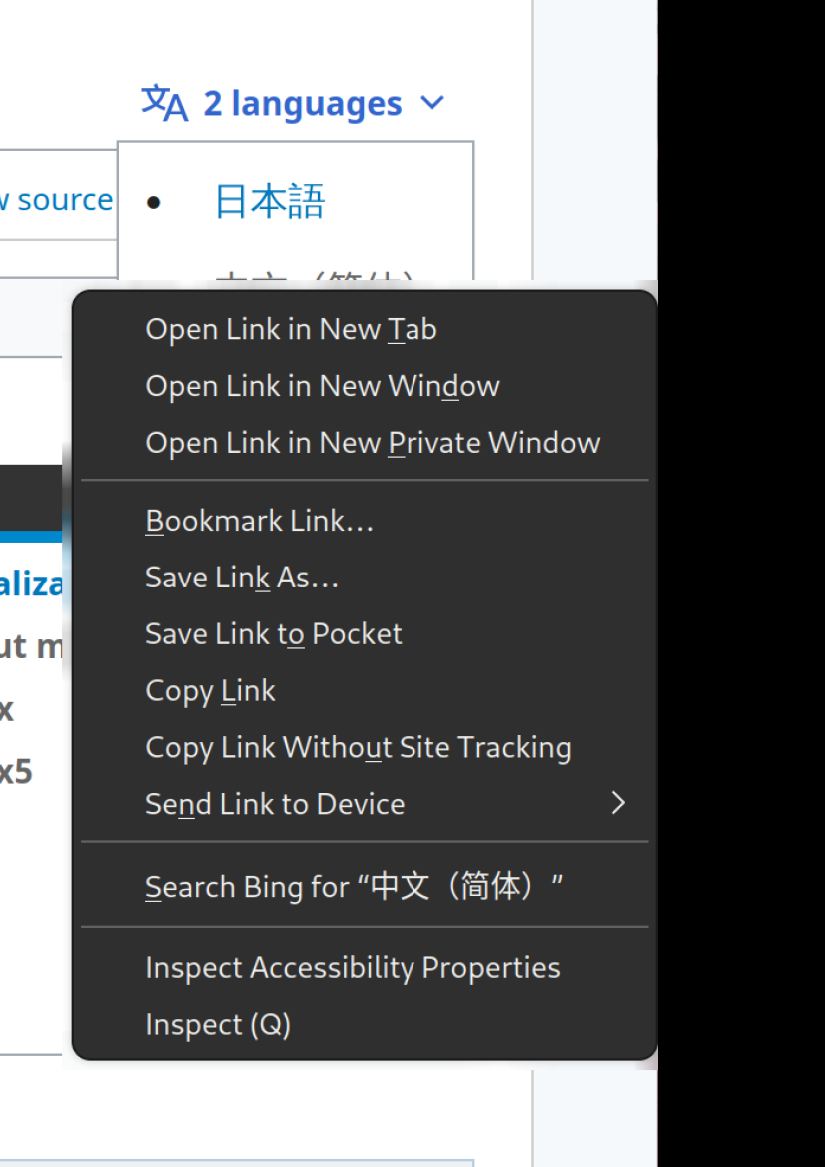The width and height of the screenshot is (825, 1167).
Task: Choose Copy Link Without Site Tracking
Action: pyautogui.click(x=358, y=748)
